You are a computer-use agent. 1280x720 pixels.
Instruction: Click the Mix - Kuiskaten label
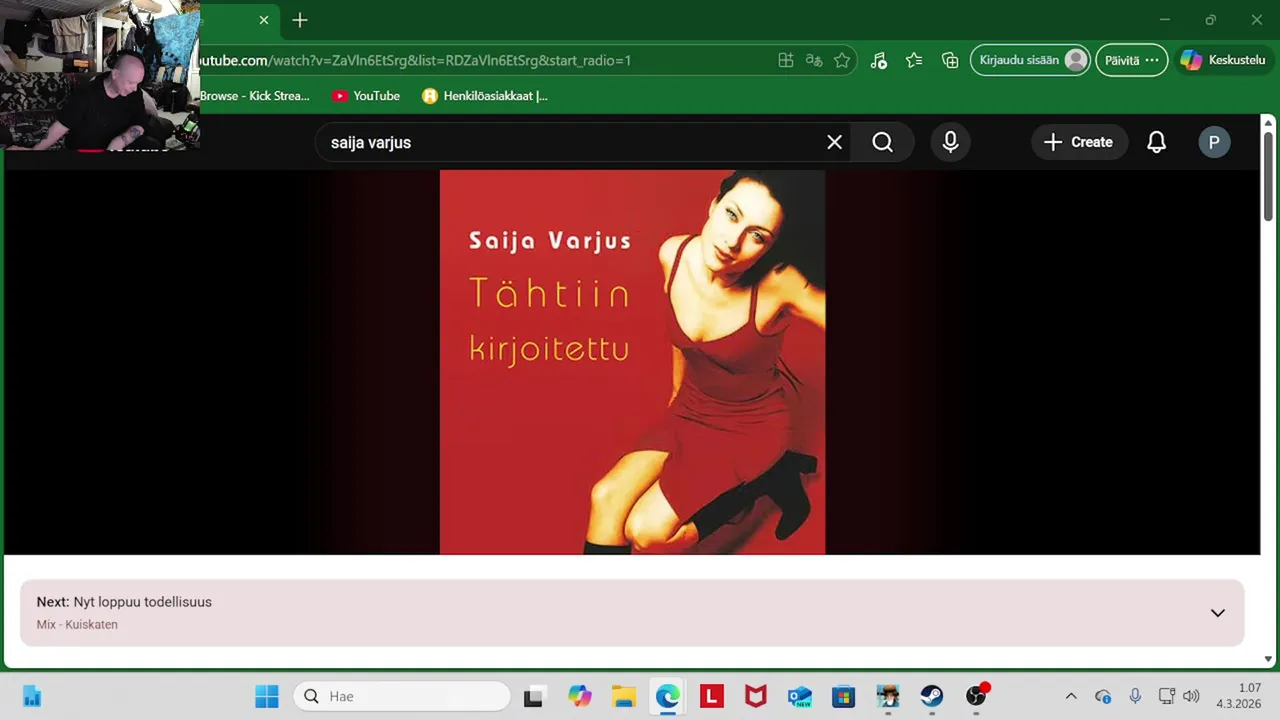(x=77, y=624)
